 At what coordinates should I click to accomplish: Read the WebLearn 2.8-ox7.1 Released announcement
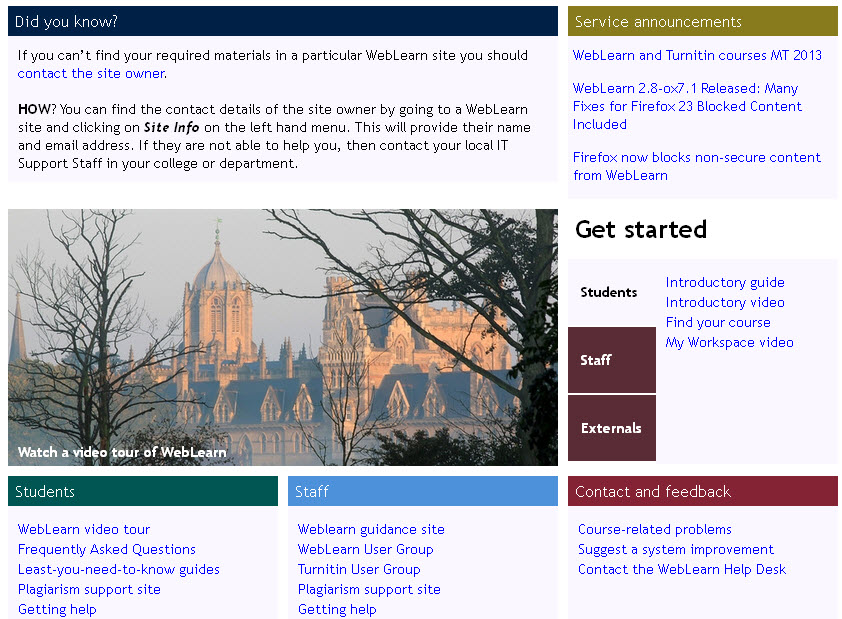tap(687, 106)
